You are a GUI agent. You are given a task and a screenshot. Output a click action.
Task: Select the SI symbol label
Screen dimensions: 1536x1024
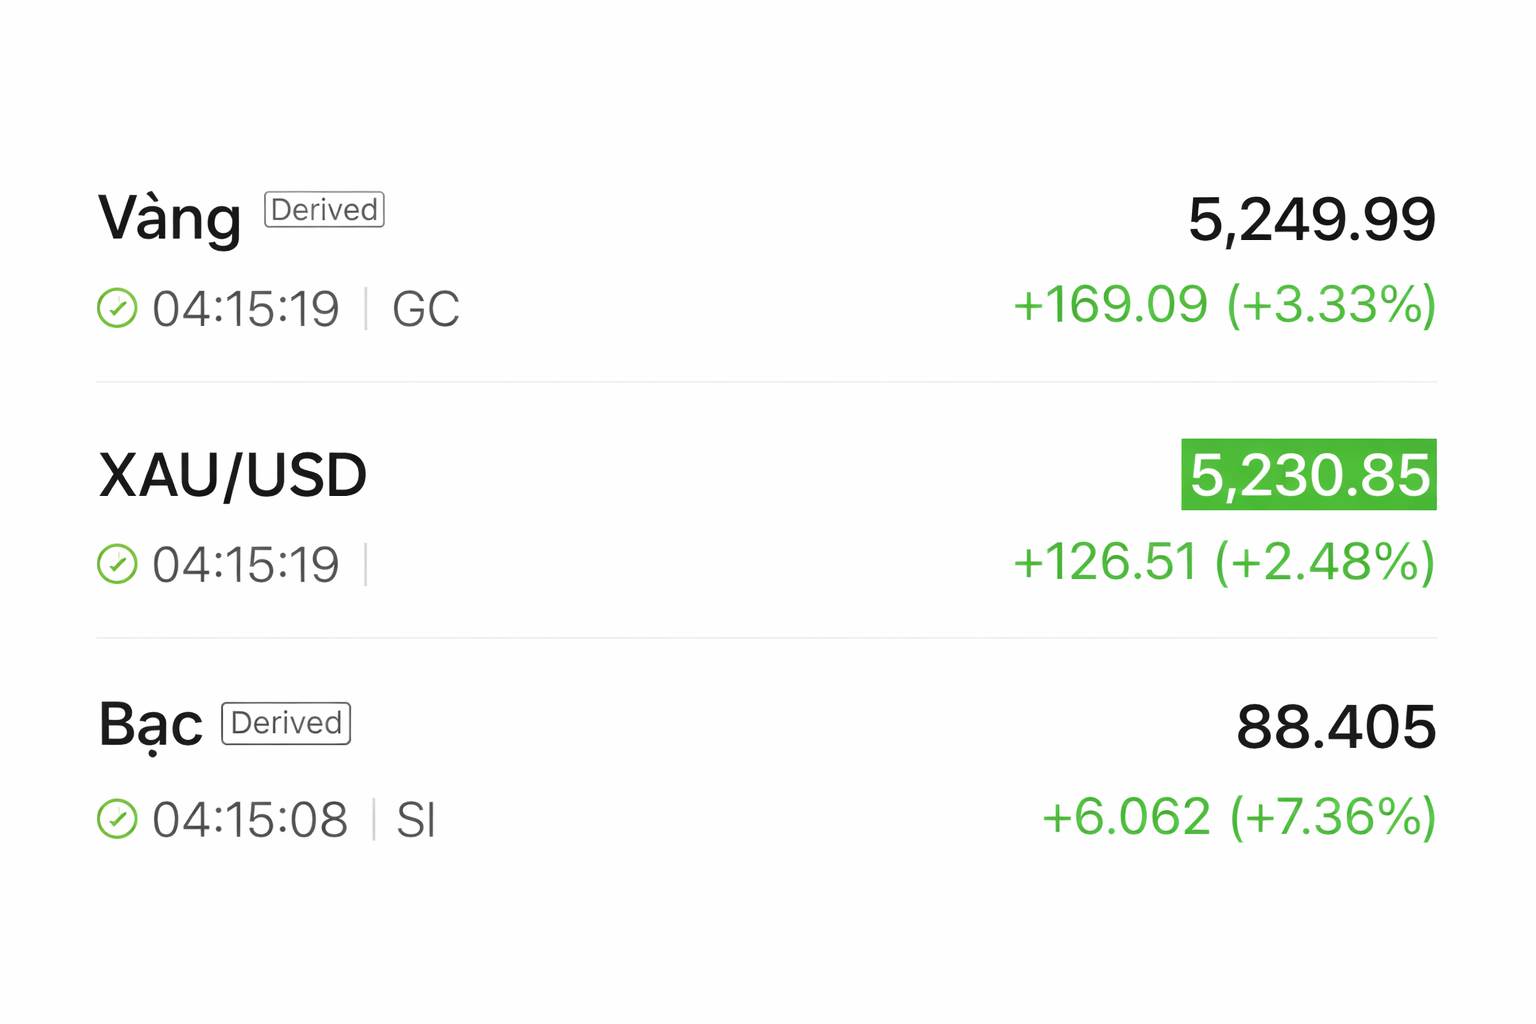pos(416,821)
